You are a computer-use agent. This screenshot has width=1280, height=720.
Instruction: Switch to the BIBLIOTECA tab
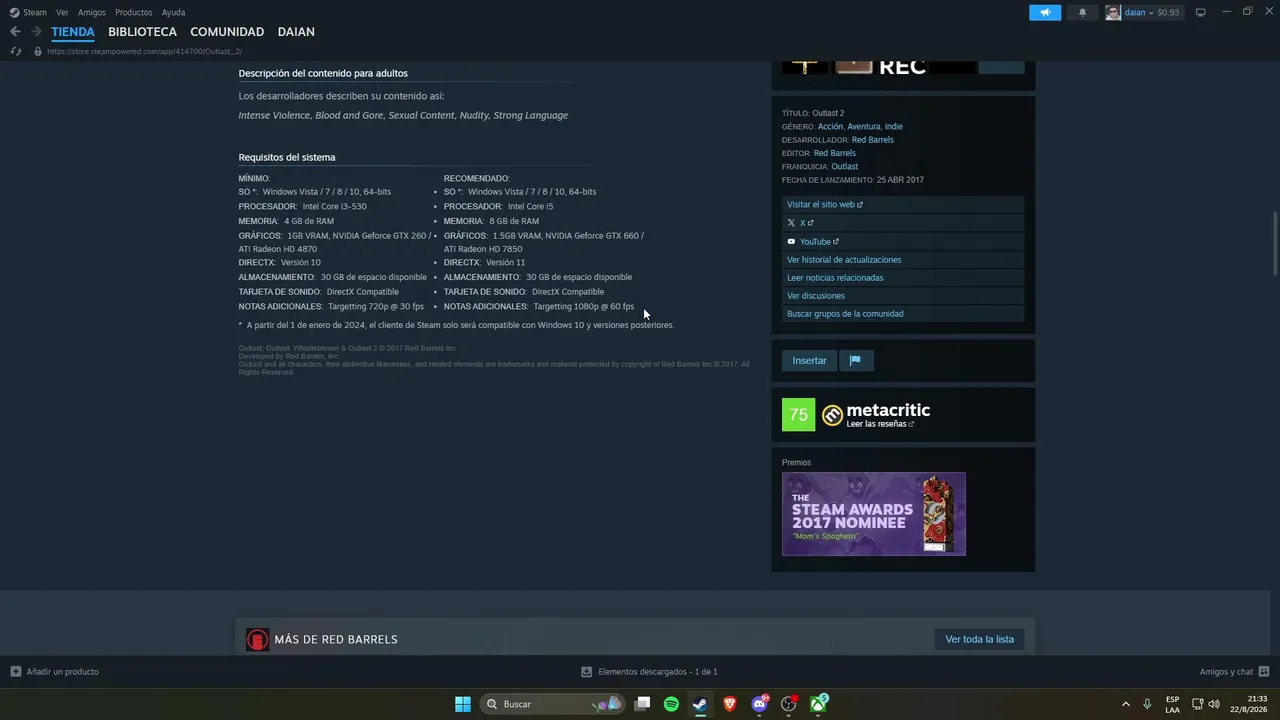tap(142, 32)
